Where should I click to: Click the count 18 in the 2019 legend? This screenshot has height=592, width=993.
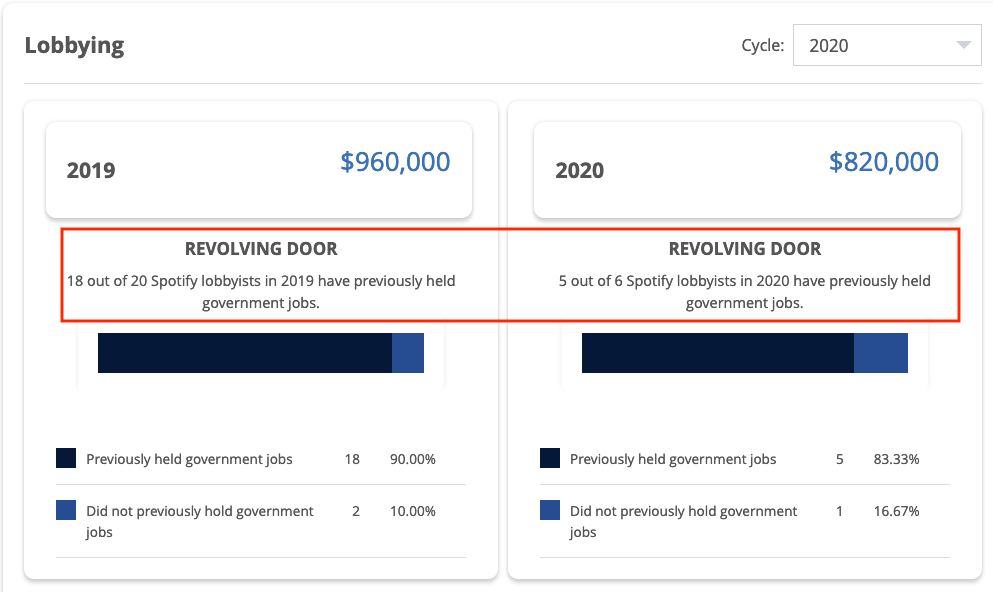[352, 459]
